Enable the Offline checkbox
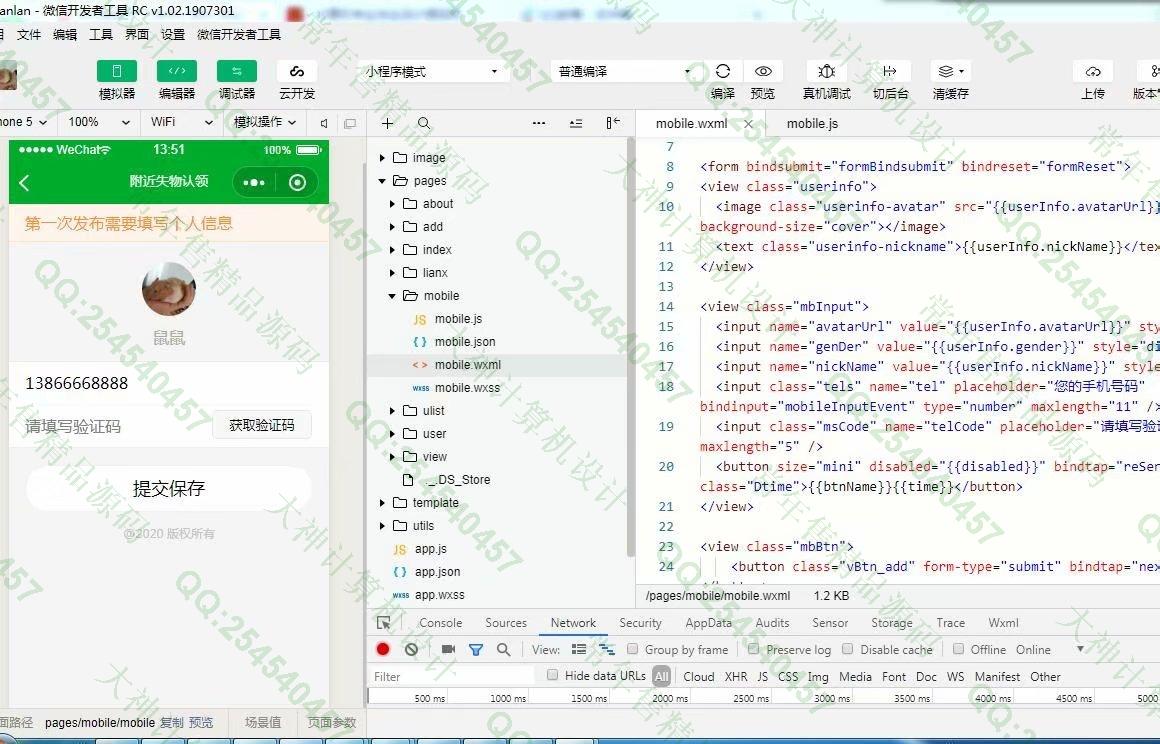The width and height of the screenshot is (1160, 744). [958, 649]
